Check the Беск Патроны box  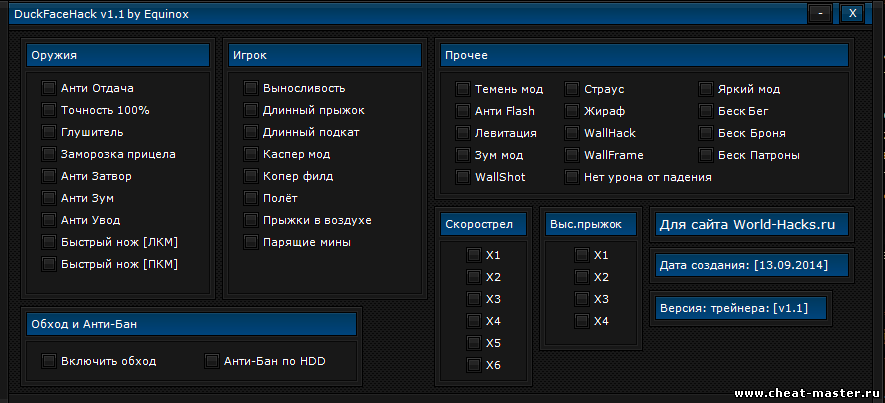point(707,155)
